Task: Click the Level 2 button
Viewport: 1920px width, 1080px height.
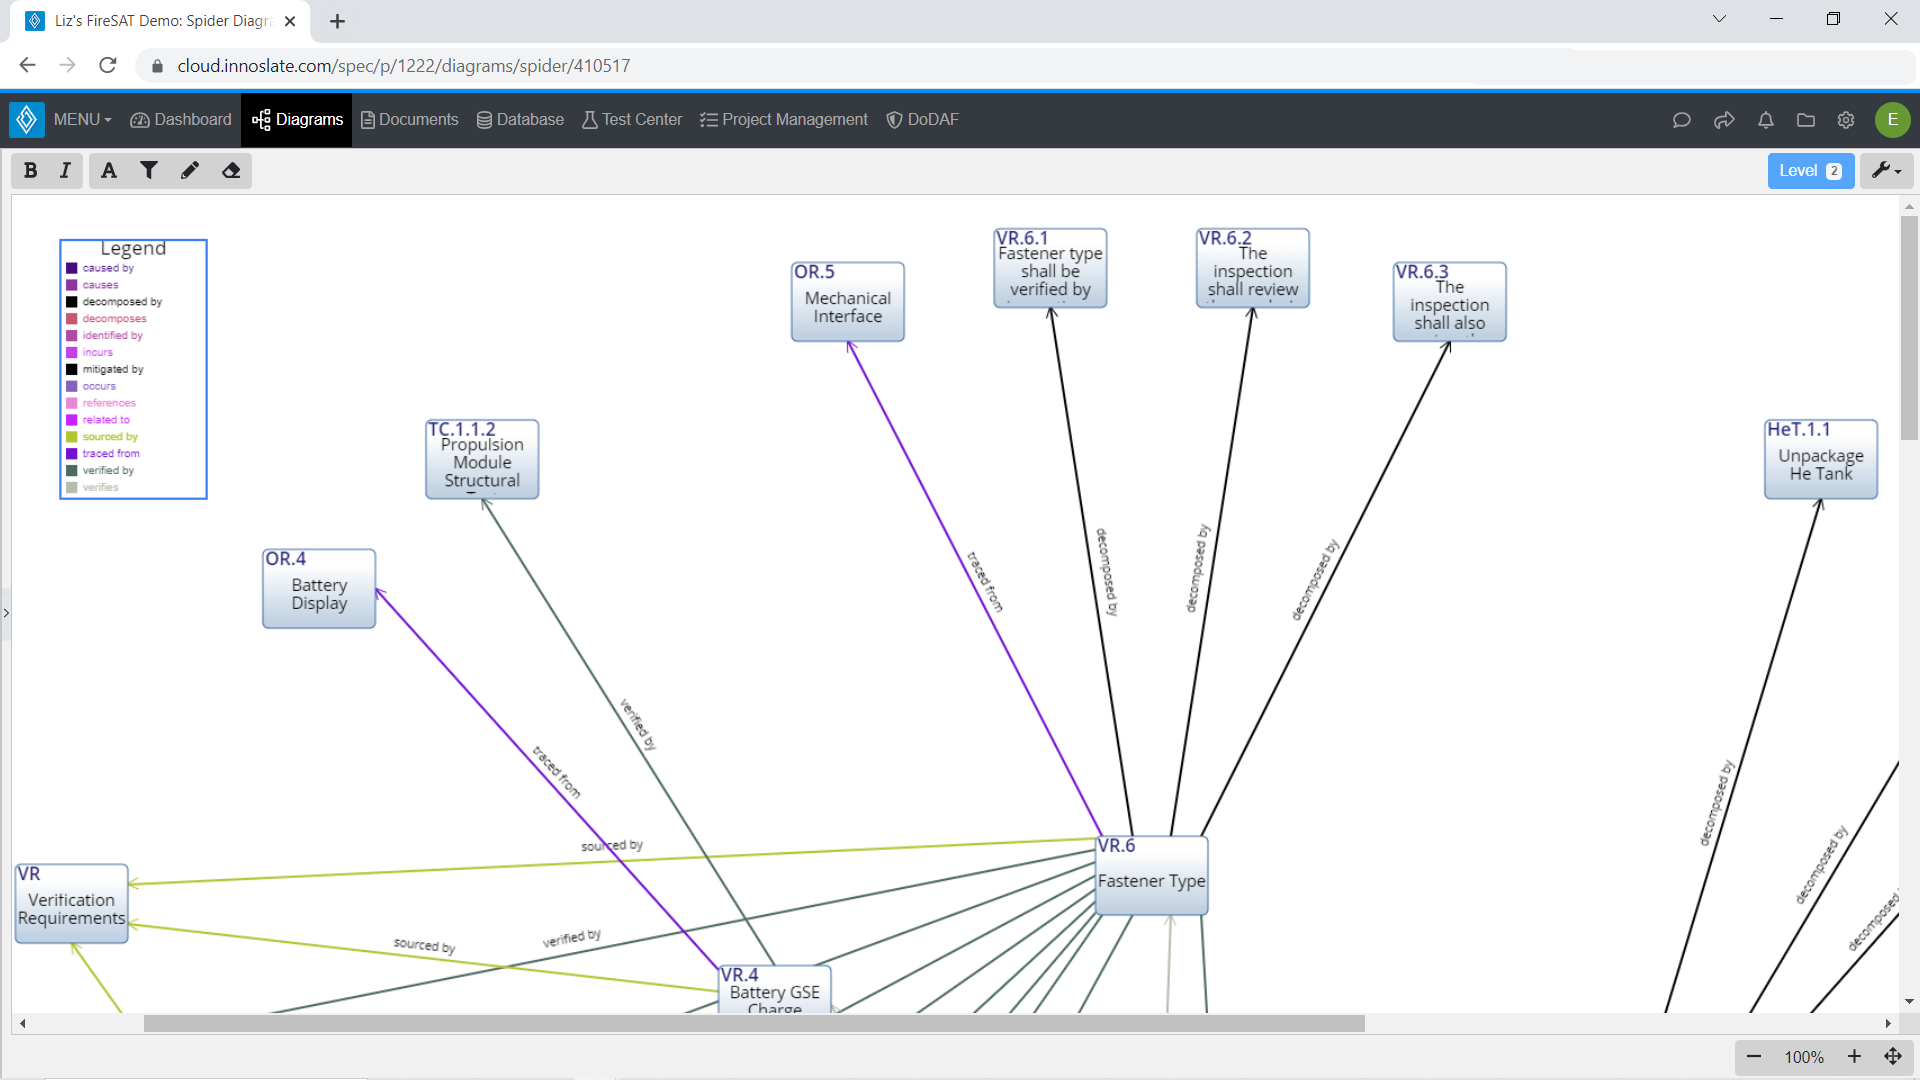Action: 1810,170
